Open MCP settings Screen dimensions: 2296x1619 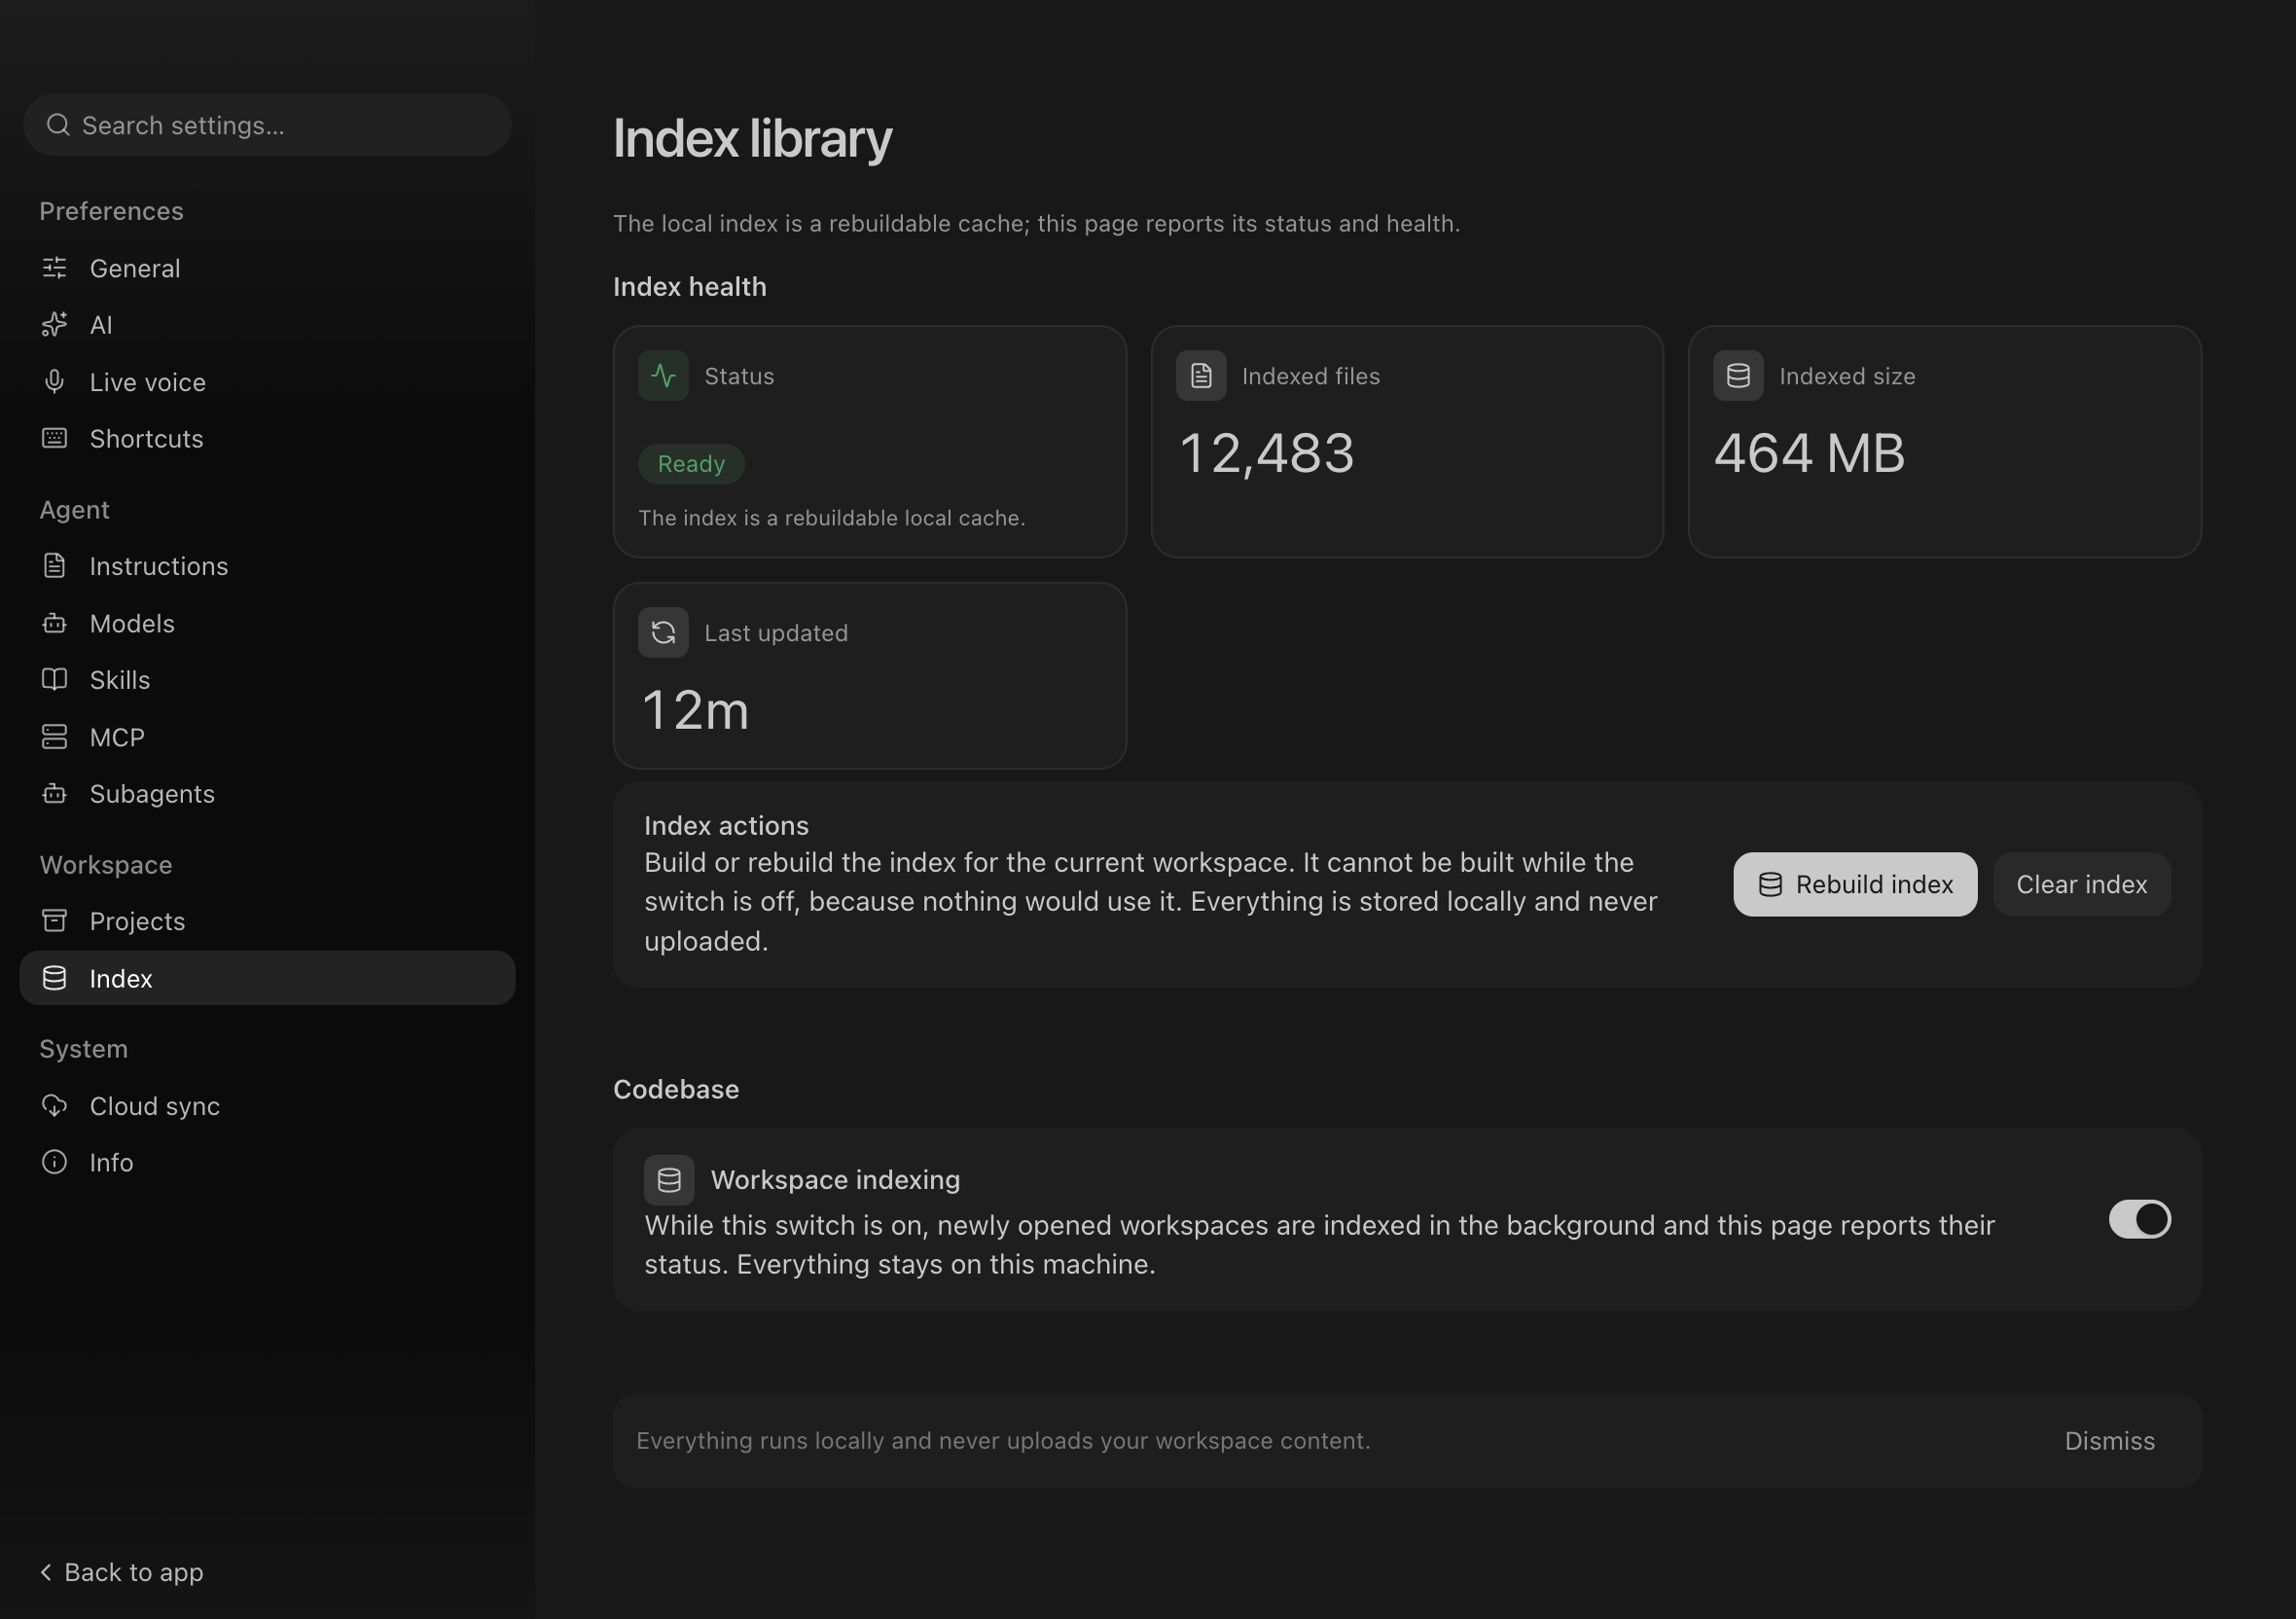pos(267,737)
